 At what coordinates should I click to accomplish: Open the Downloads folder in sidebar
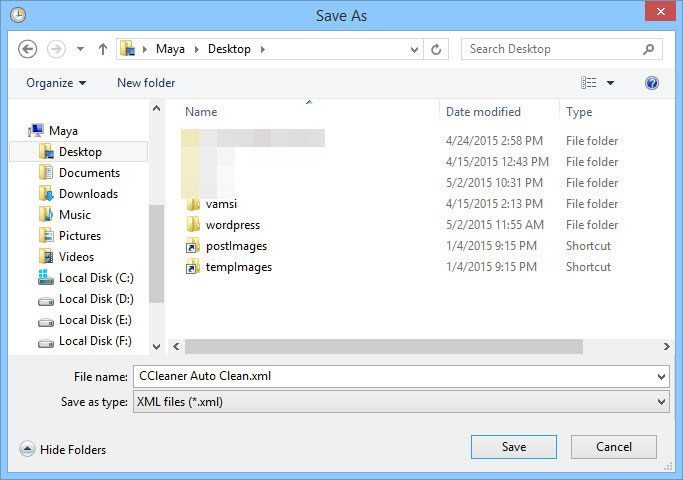88,194
